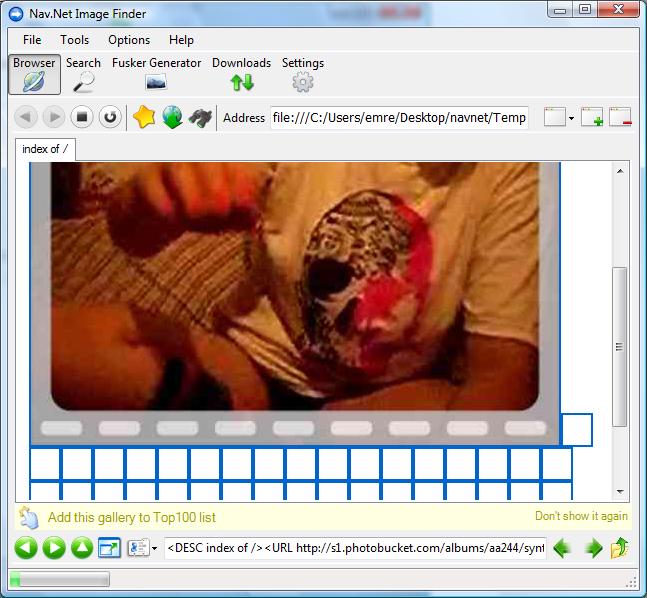
Task: Click the binoculars icon
Action: pyautogui.click(x=200, y=118)
